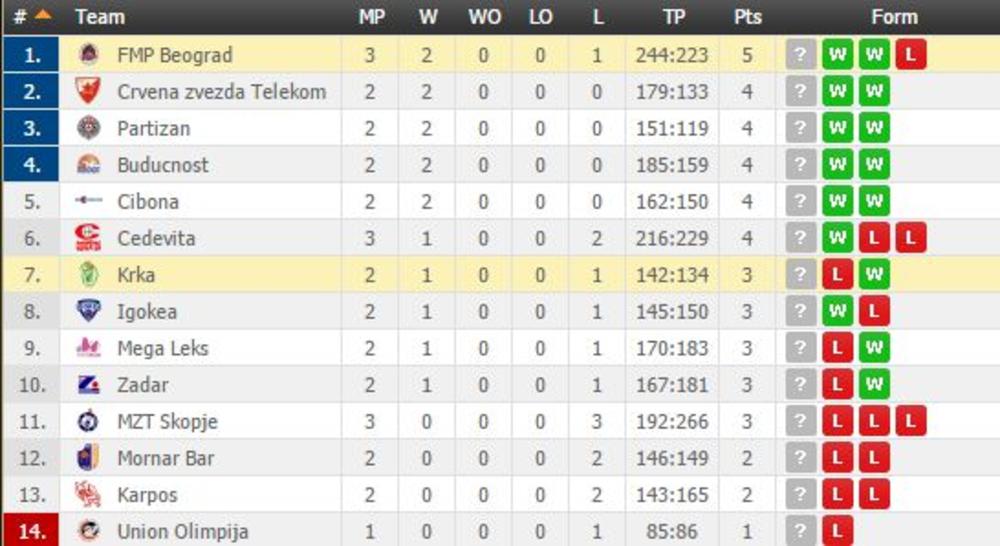The width and height of the screenshot is (1000, 546).
Task: Sort table by TP column header
Action: pos(673,17)
